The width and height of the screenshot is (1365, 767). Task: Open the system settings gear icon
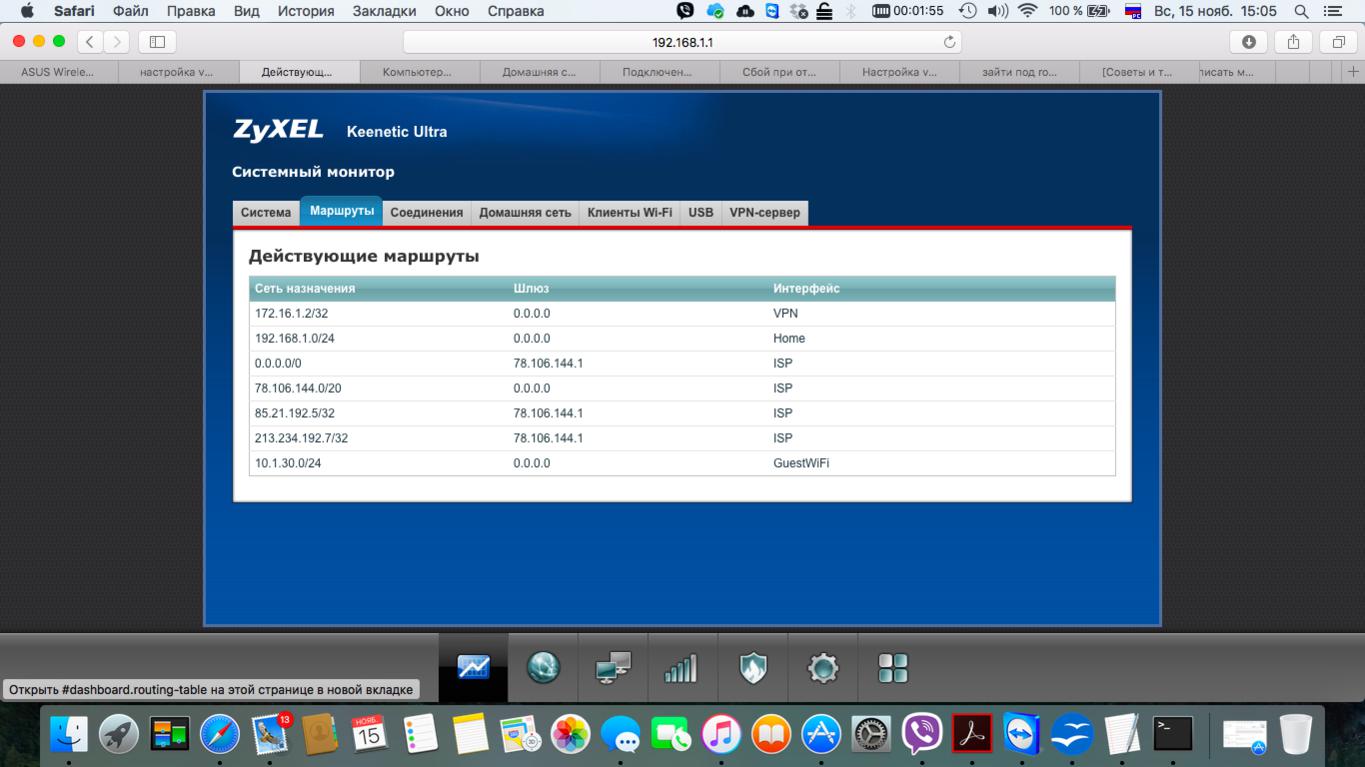(822, 667)
